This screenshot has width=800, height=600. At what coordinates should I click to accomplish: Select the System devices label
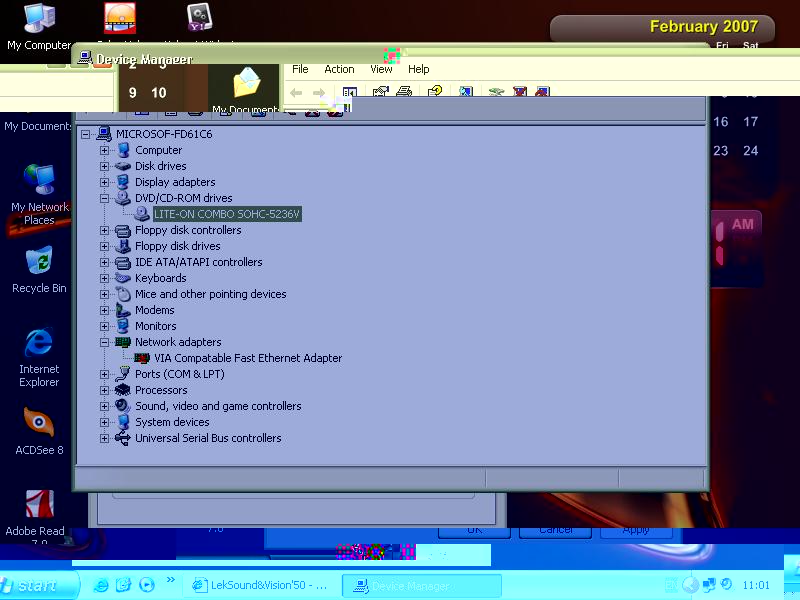(172, 422)
